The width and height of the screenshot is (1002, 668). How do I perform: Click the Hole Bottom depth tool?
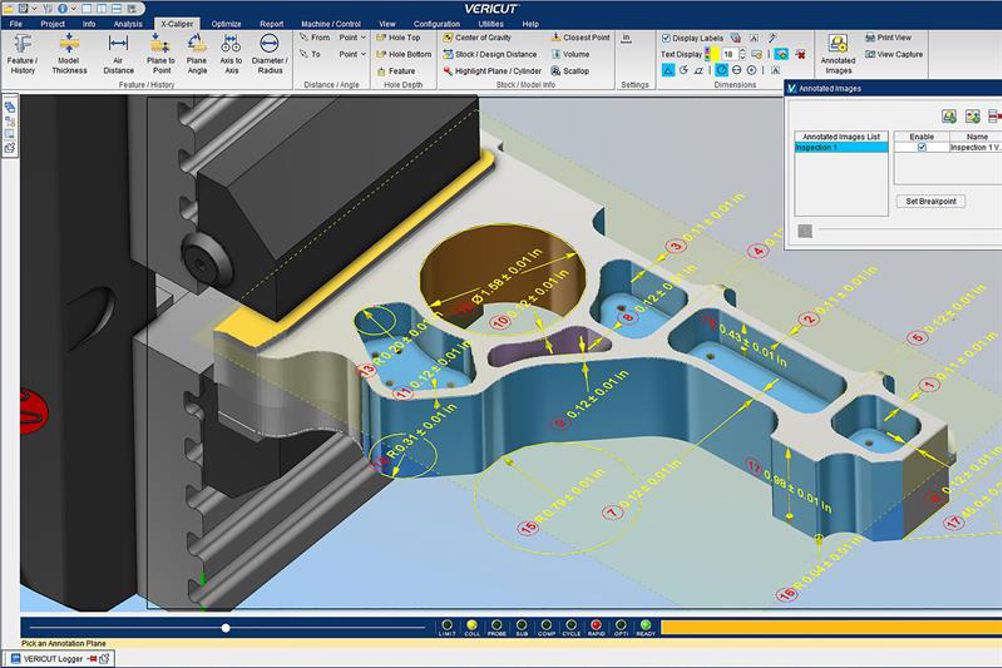click(x=404, y=54)
